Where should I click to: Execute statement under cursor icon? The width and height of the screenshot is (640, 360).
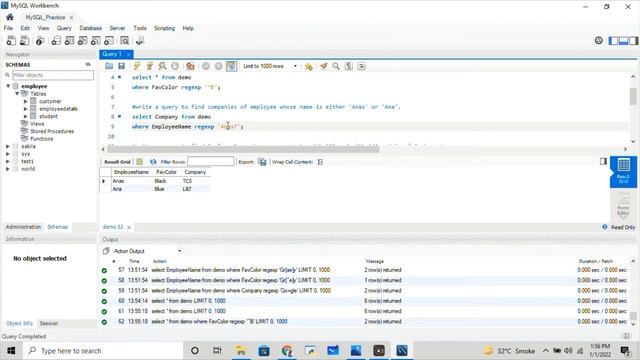tap(150, 66)
